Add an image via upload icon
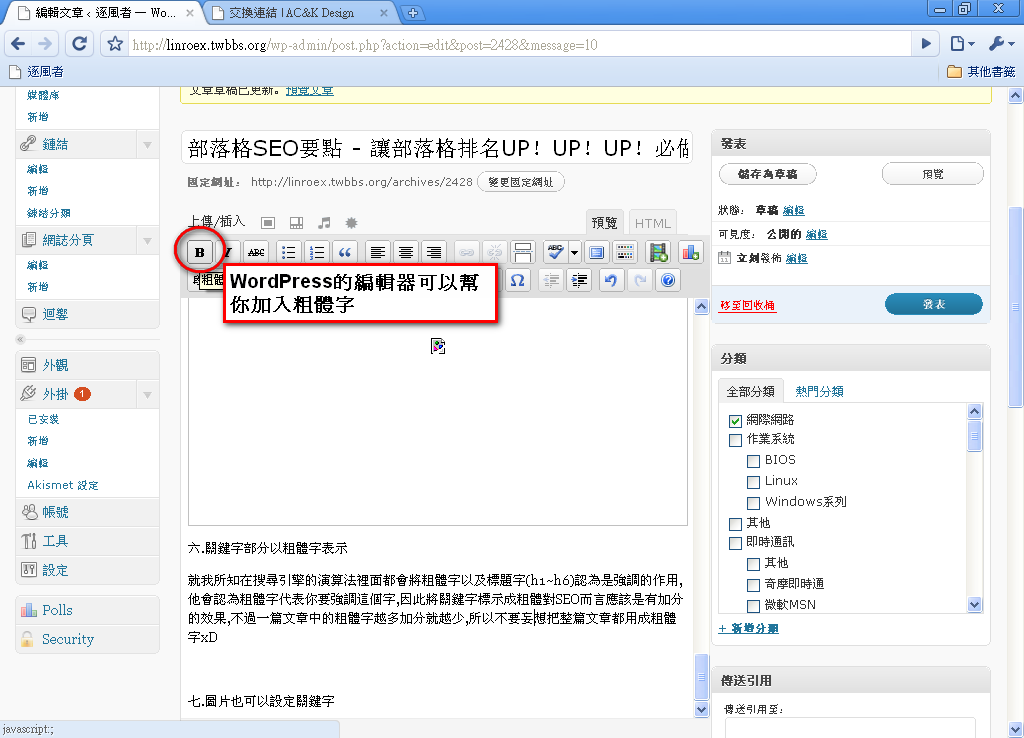 point(268,223)
